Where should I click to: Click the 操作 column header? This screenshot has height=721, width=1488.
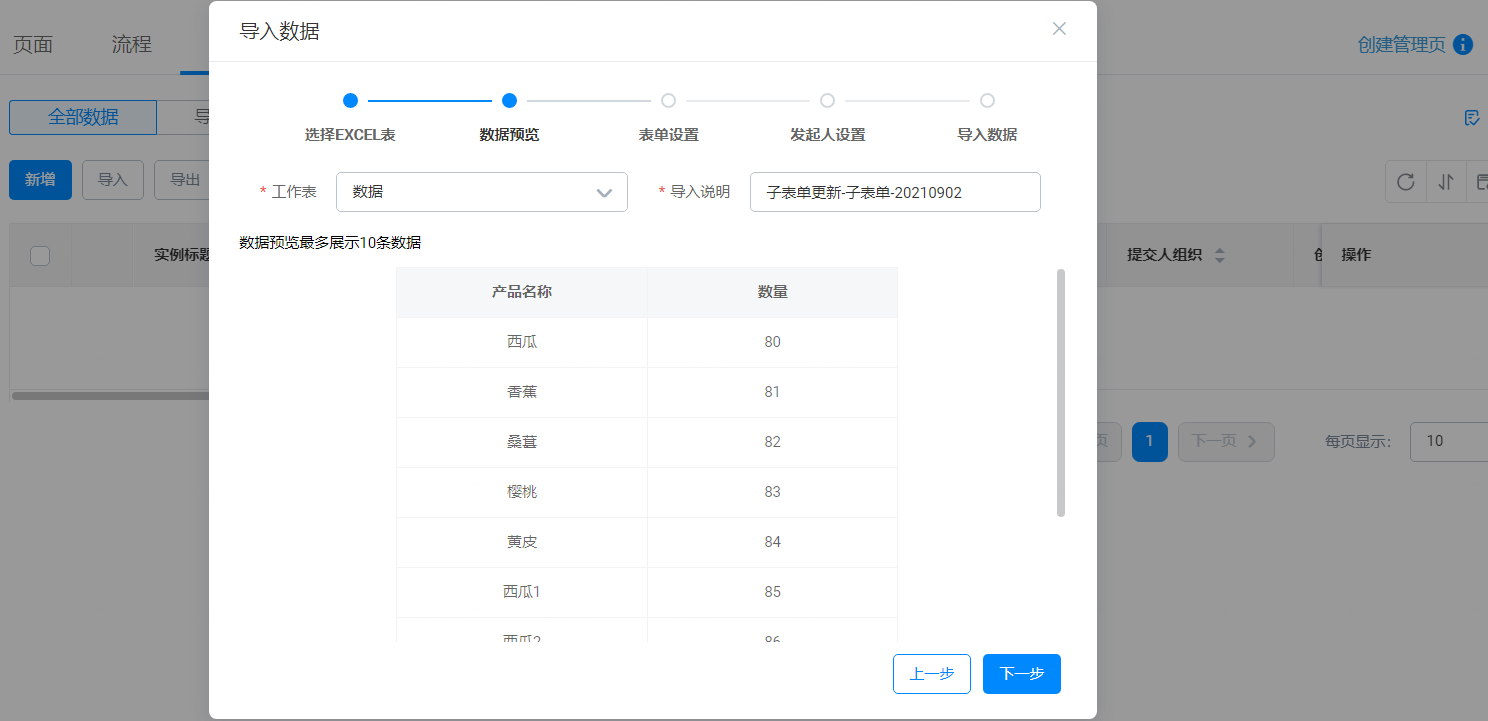(x=1356, y=255)
